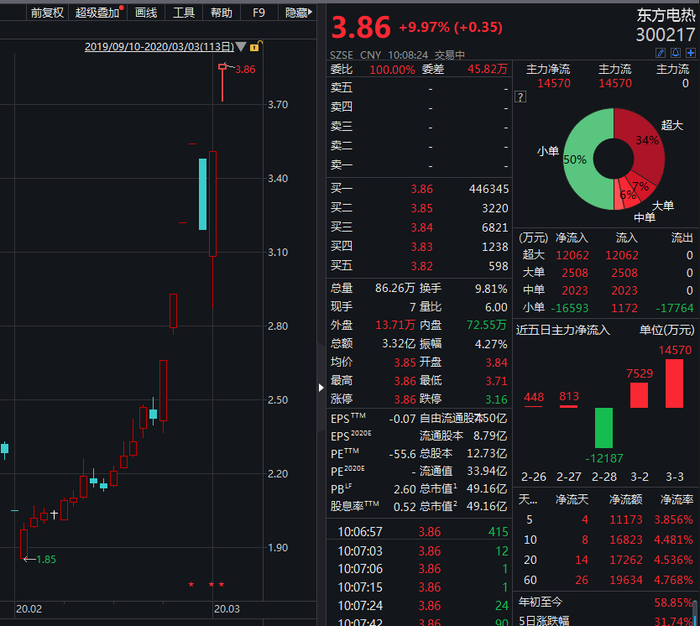Click the yellow lock icon beside date range
This screenshot has width=700, height=626.
click(x=255, y=46)
